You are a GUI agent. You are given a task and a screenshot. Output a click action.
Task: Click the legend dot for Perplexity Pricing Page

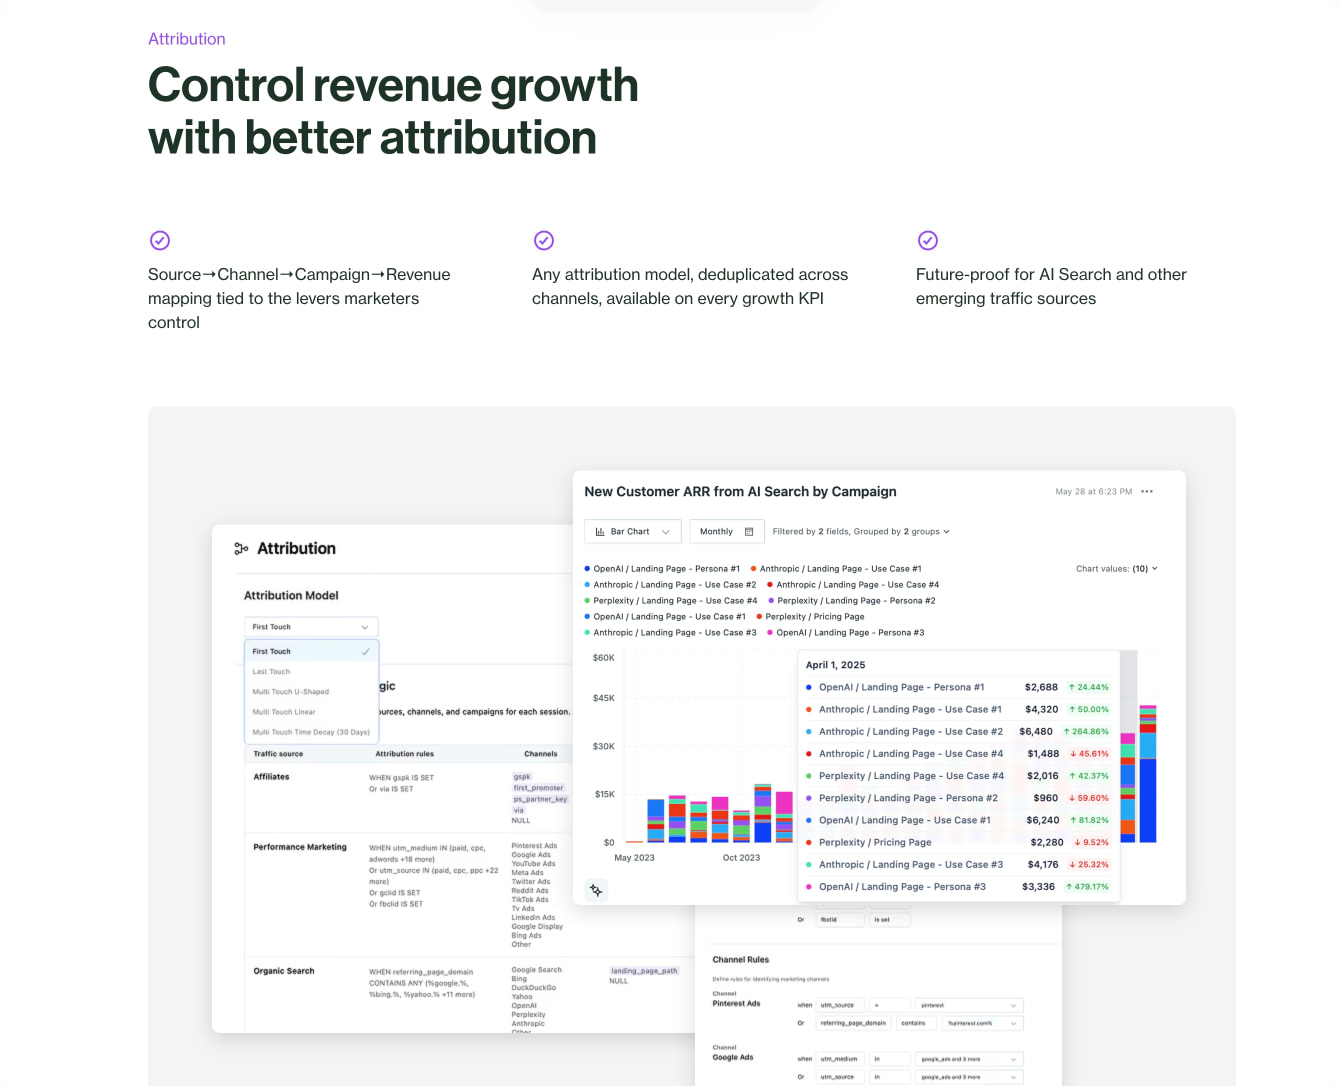click(x=759, y=616)
